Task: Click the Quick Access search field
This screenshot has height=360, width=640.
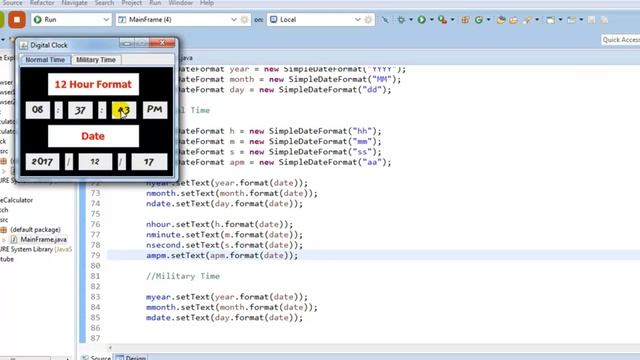Action: click(620, 40)
